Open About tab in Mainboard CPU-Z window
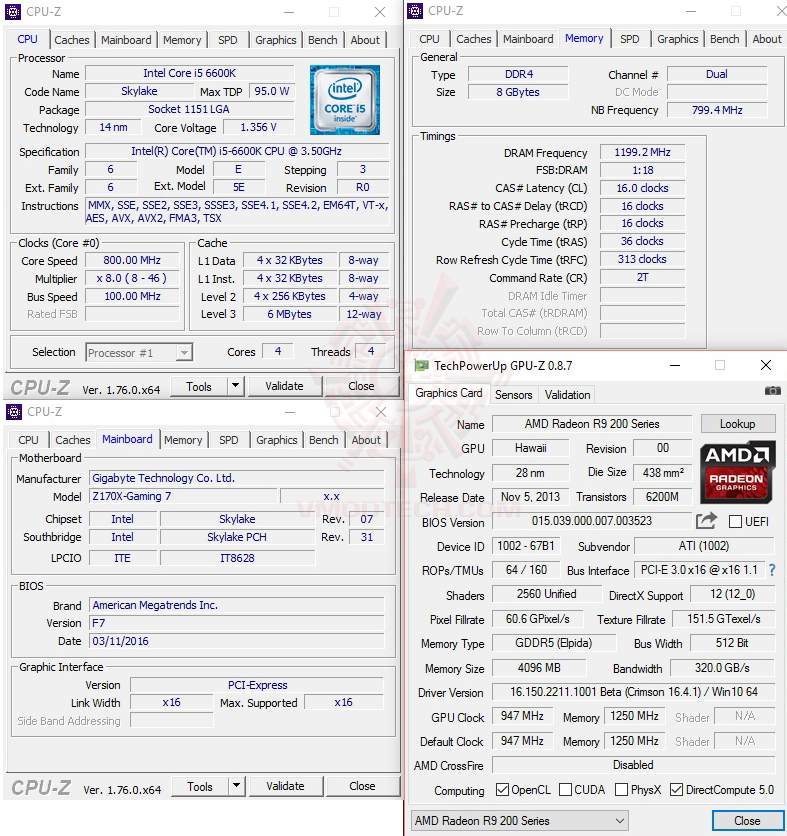 click(x=366, y=440)
